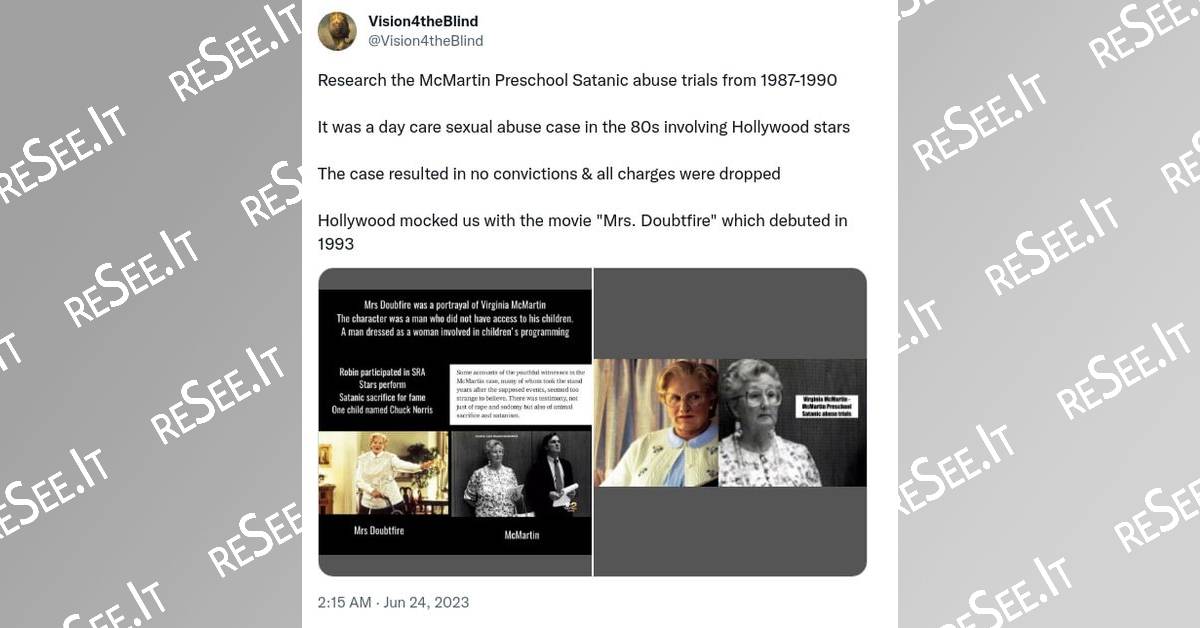Click the "Hollywood mocked us" tweet sentence
Viewport: 1200px width, 628px height.
pyautogui.click(x=583, y=231)
